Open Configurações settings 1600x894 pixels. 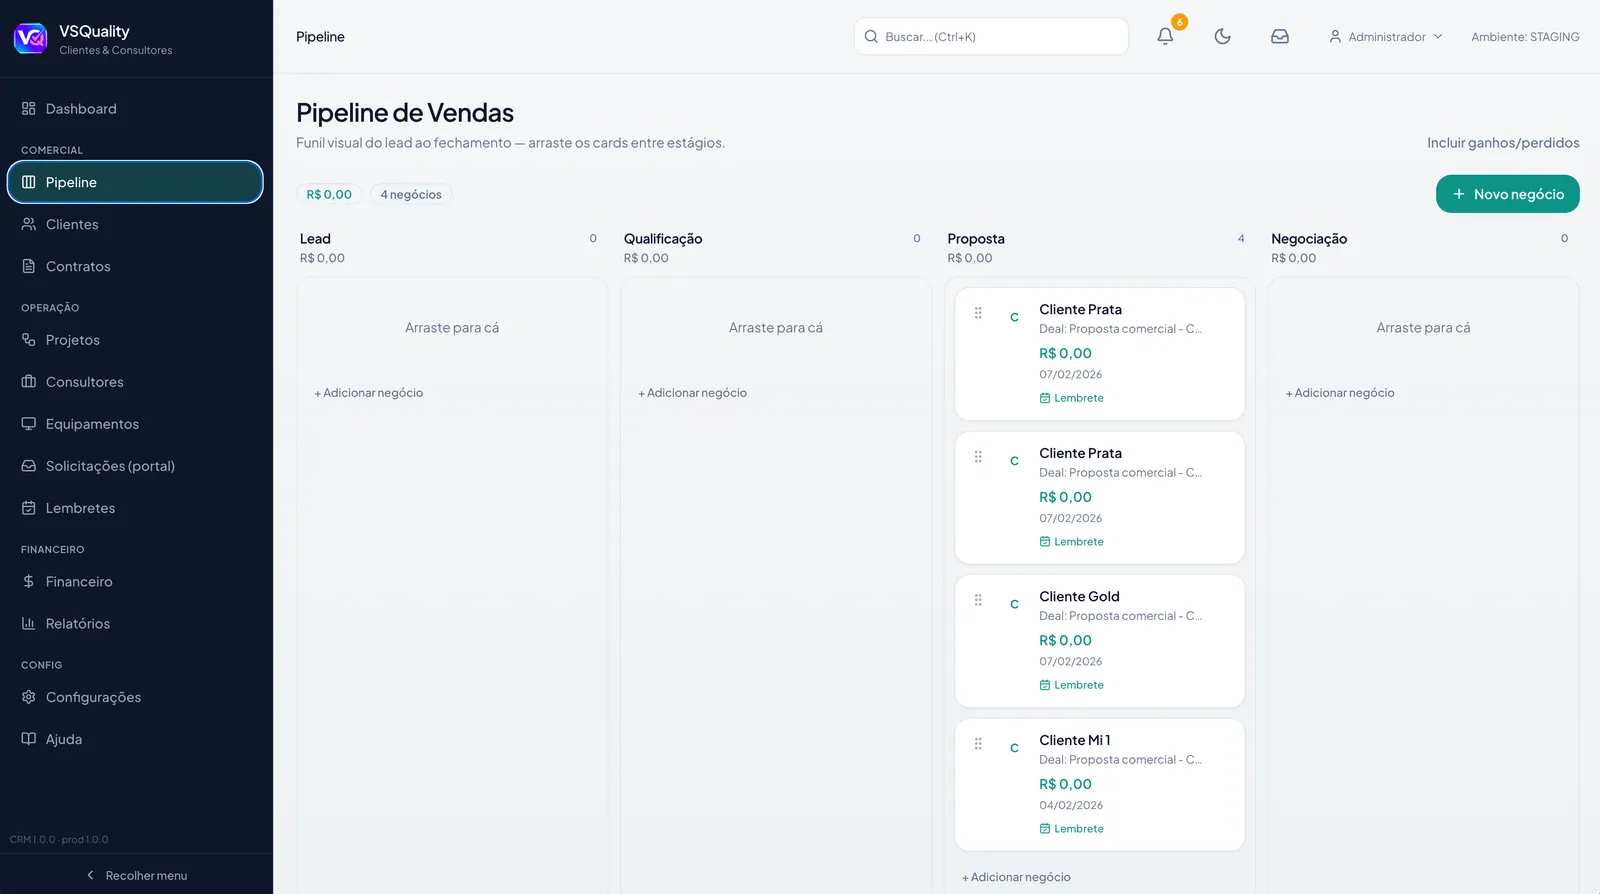tap(136, 697)
